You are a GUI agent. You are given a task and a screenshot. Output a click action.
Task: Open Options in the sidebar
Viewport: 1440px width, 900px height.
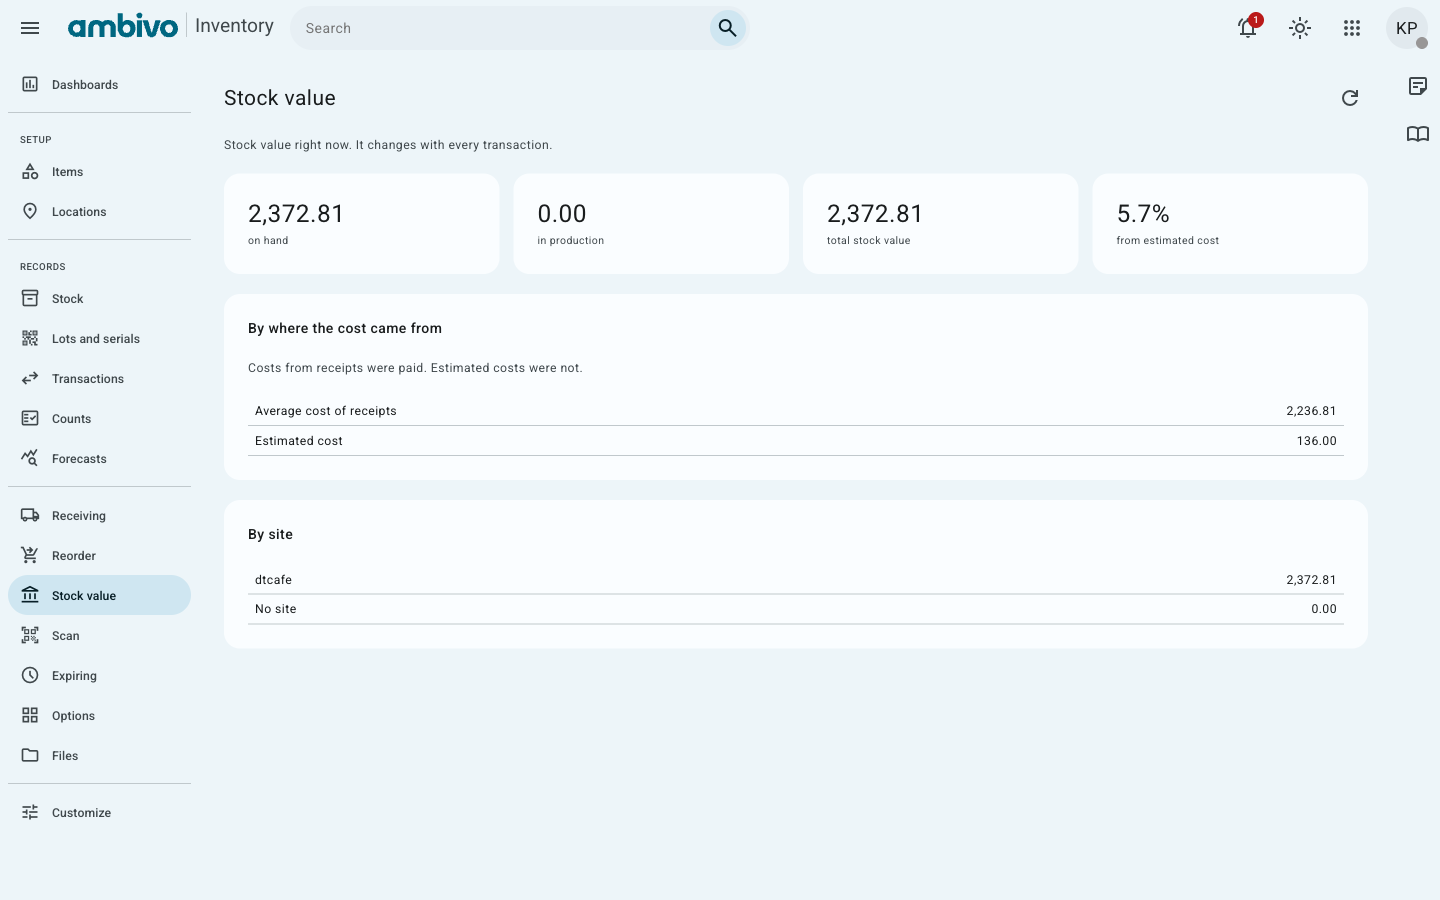pyautogui.click(x=99, y=716)
